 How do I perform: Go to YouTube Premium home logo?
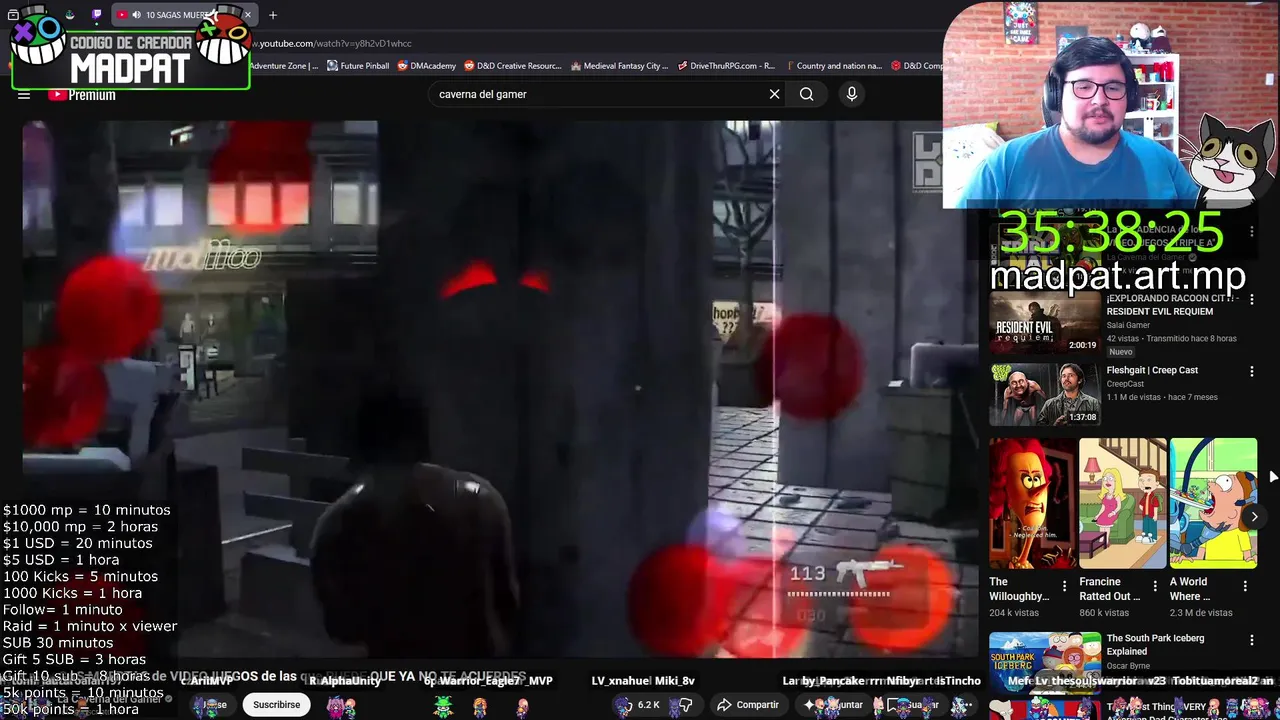tap(82, 95)
